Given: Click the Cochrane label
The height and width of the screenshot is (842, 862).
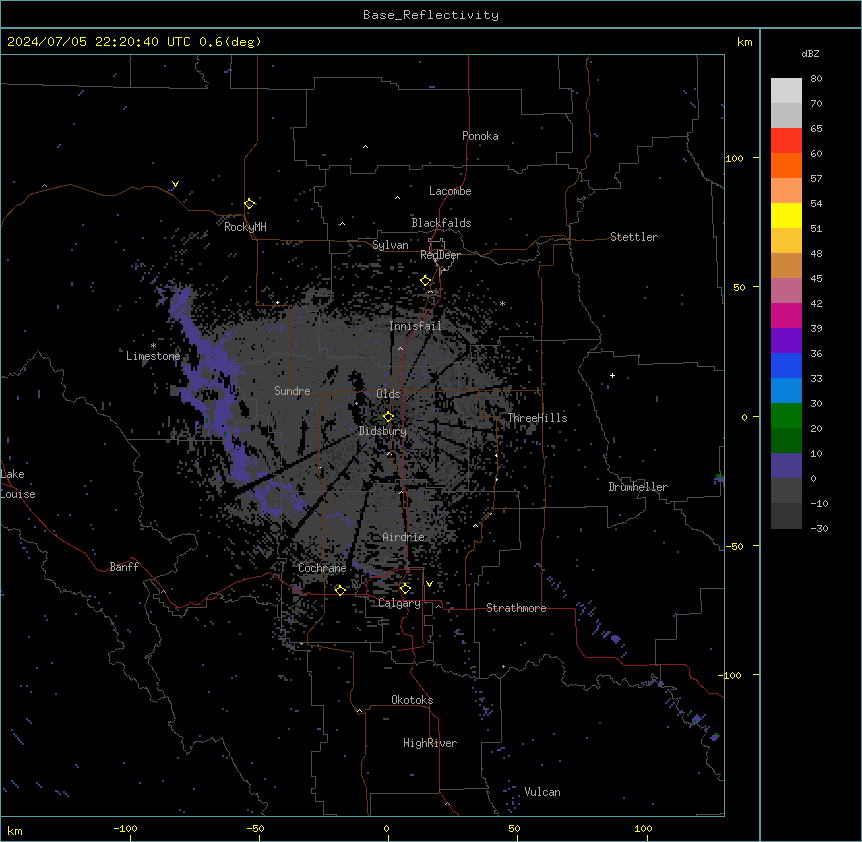Looking at the screenshot, I should (322, 568).
